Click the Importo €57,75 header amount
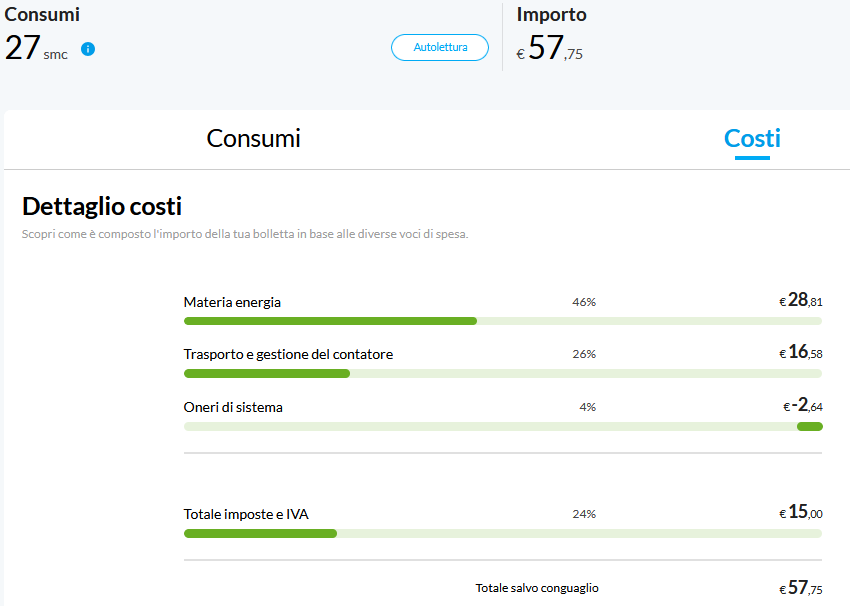This screenshot has height=606, width=850. pyautogui.click(x=550, y=48)
